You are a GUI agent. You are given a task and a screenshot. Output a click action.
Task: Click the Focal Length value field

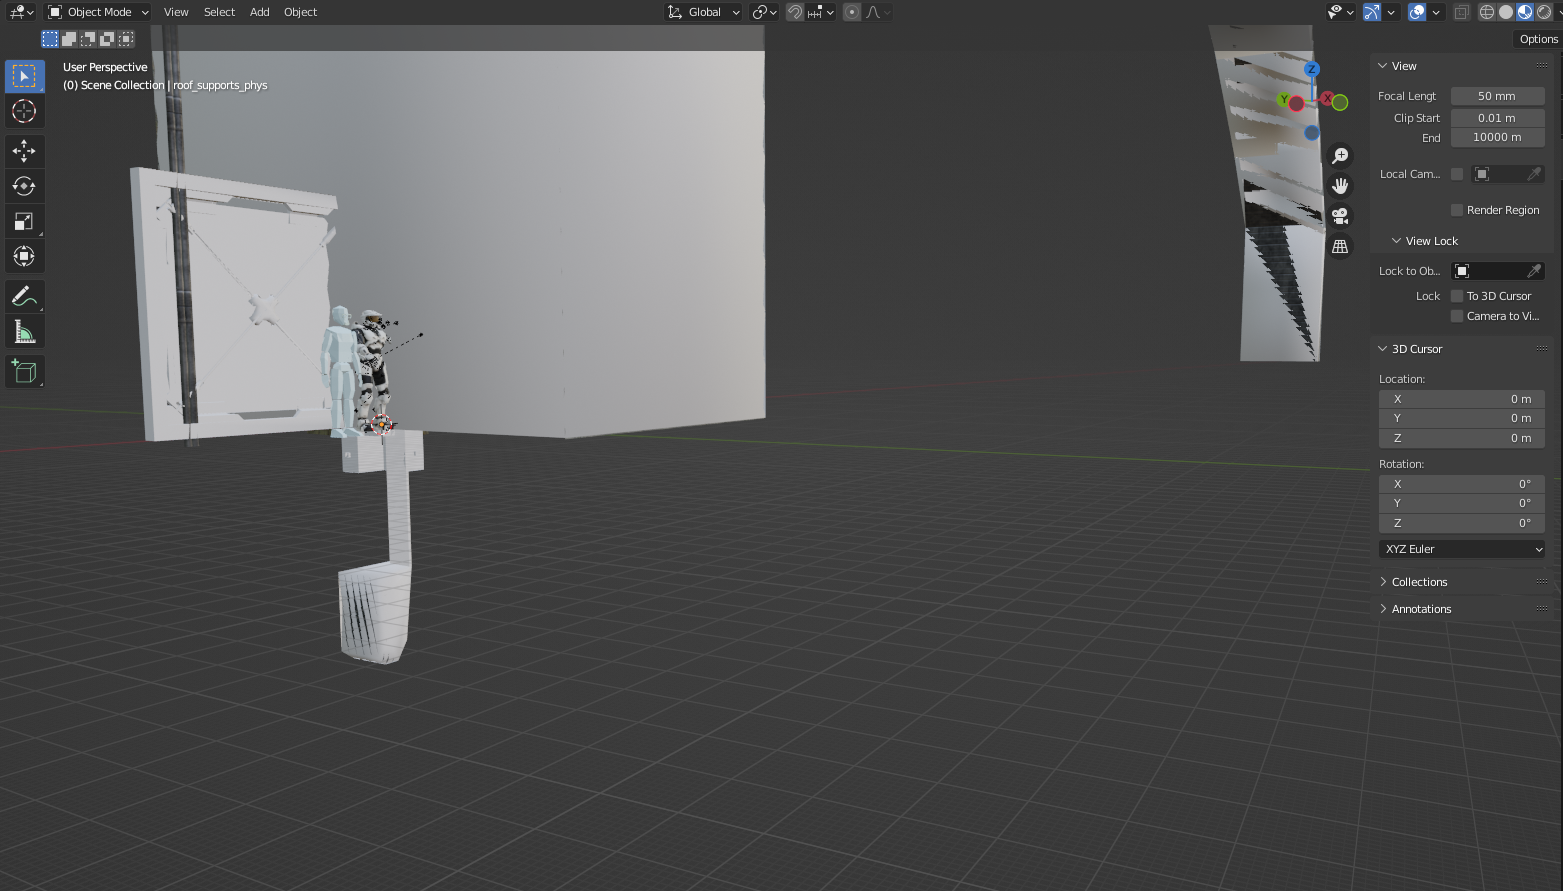pos(1497,96)
